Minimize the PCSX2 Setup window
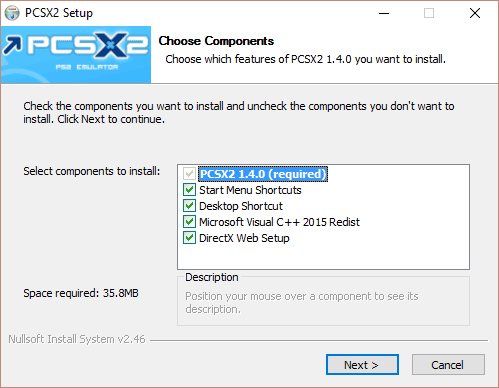Viewport: 499px width, 388px height. click(x=384, y=13)
